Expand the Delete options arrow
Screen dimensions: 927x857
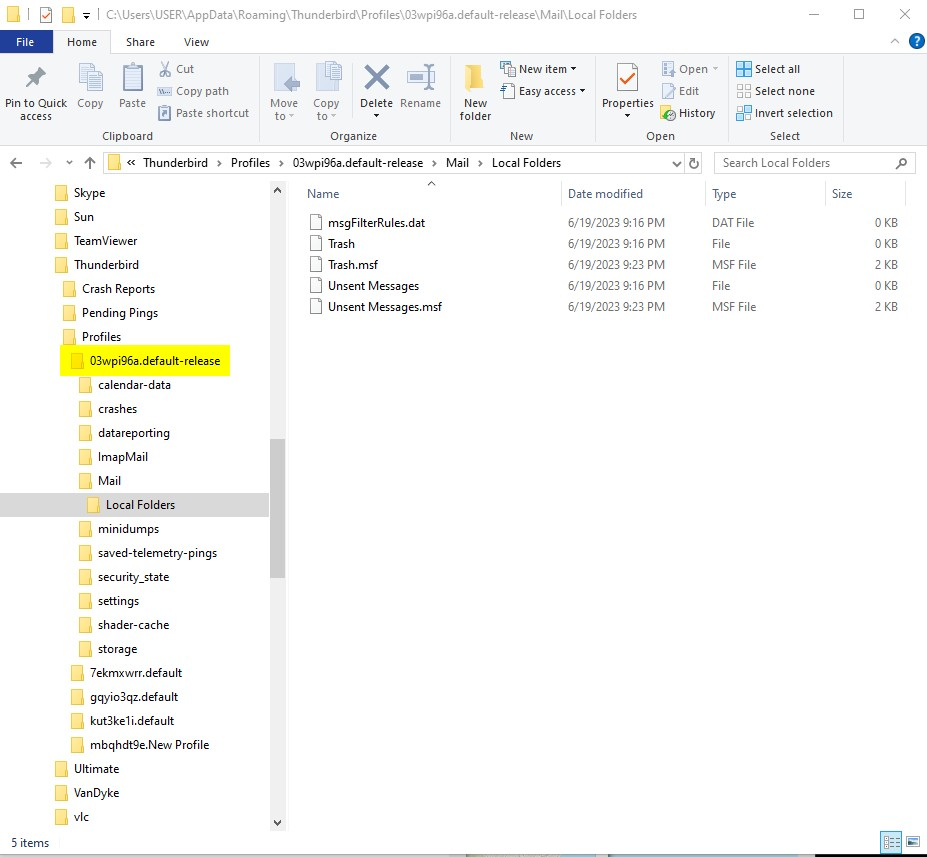point(377,116)
